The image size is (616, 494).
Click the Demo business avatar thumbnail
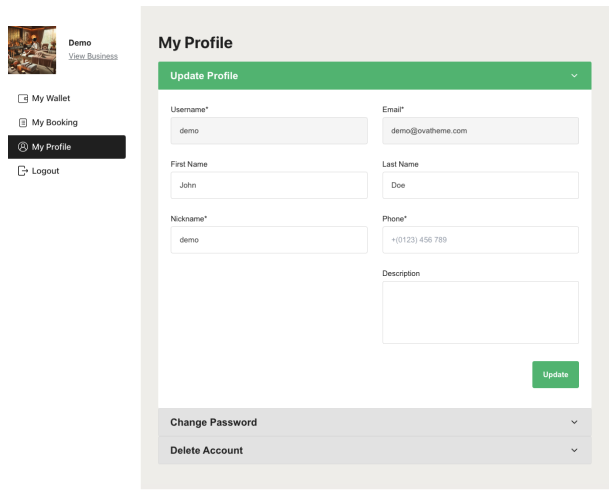pos(32,50)
